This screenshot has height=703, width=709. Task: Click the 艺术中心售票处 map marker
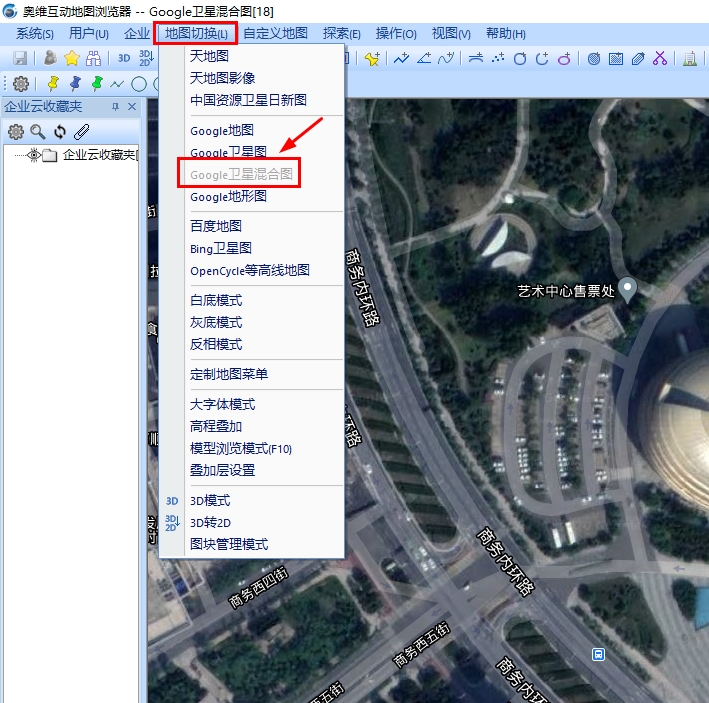point(628,289)
